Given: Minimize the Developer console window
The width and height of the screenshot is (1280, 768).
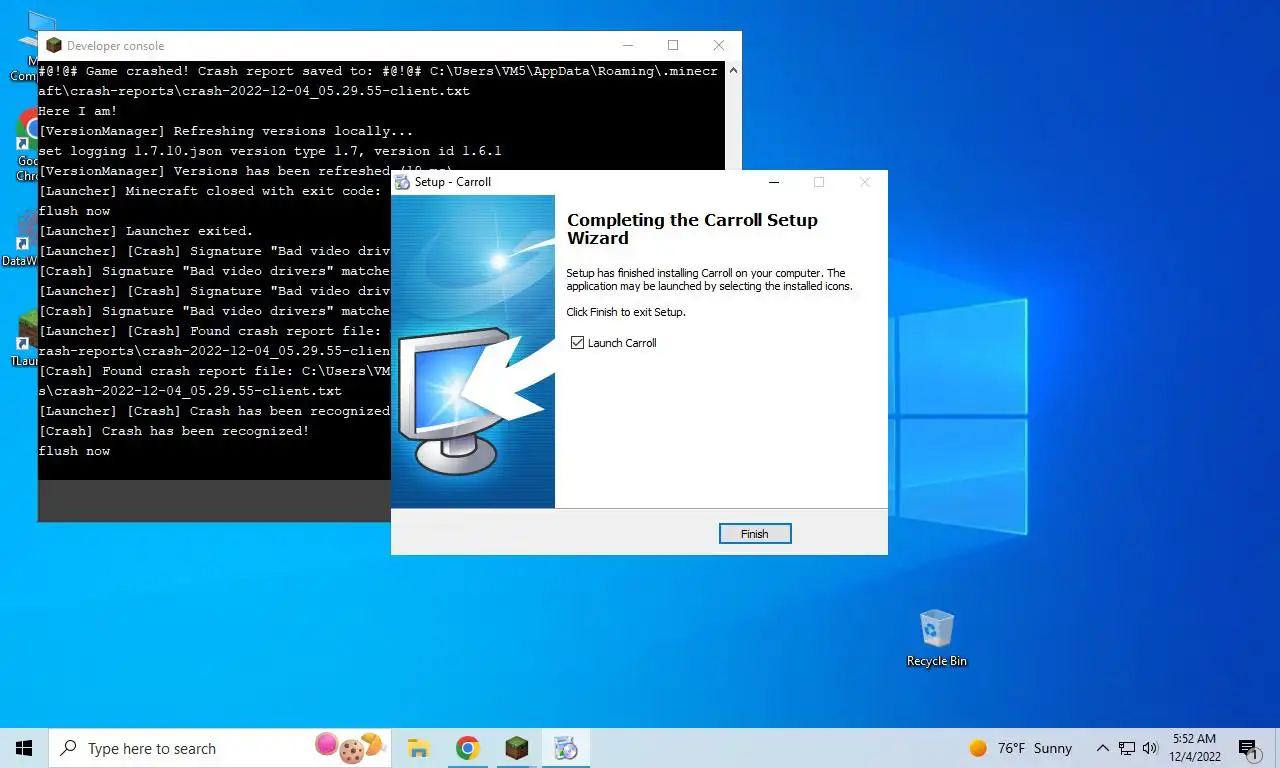Looking at the screenshot, I should pyautogui.click(x=627, y=45).
